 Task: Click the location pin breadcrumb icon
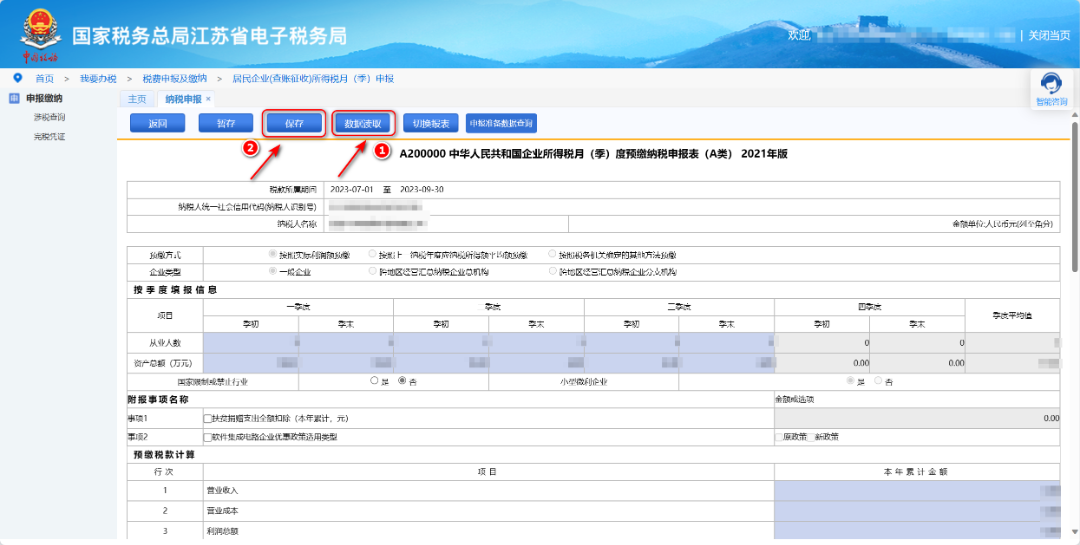point(18,78)
